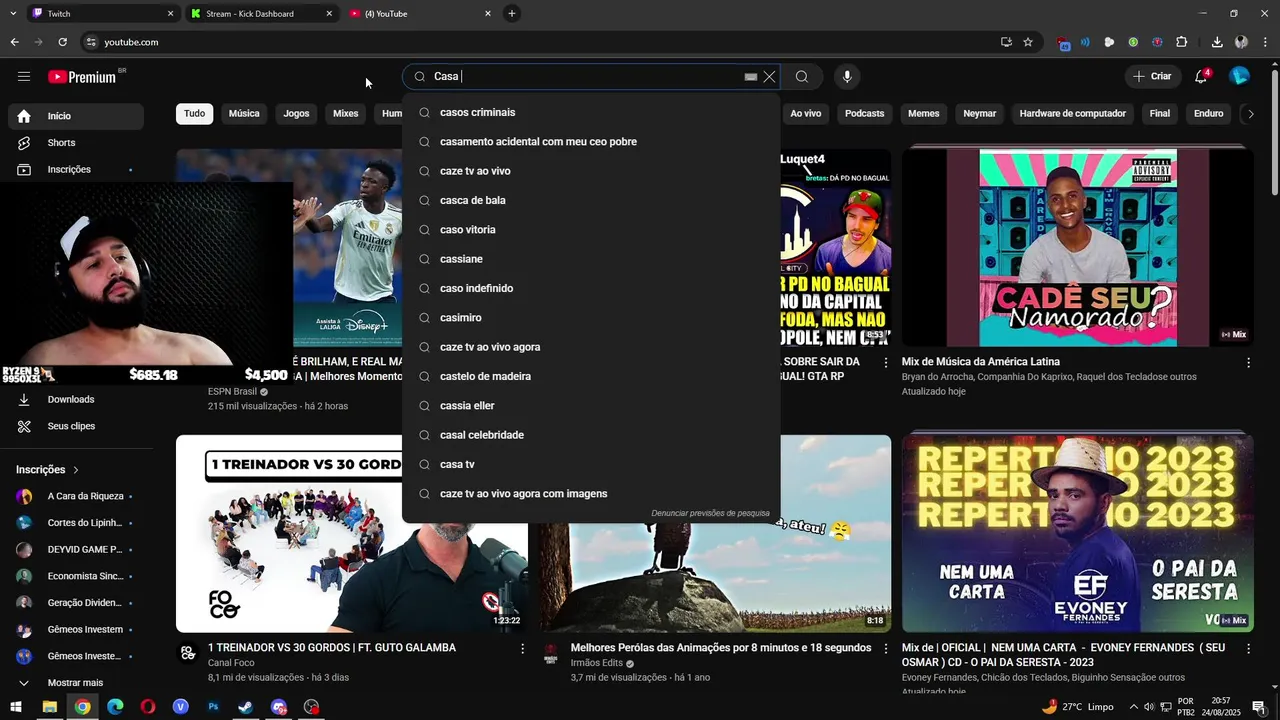The image size is (1280, 720).
Task: Switch to Stream - Kick Dashboard tab
Action: (x=262, y=14)
